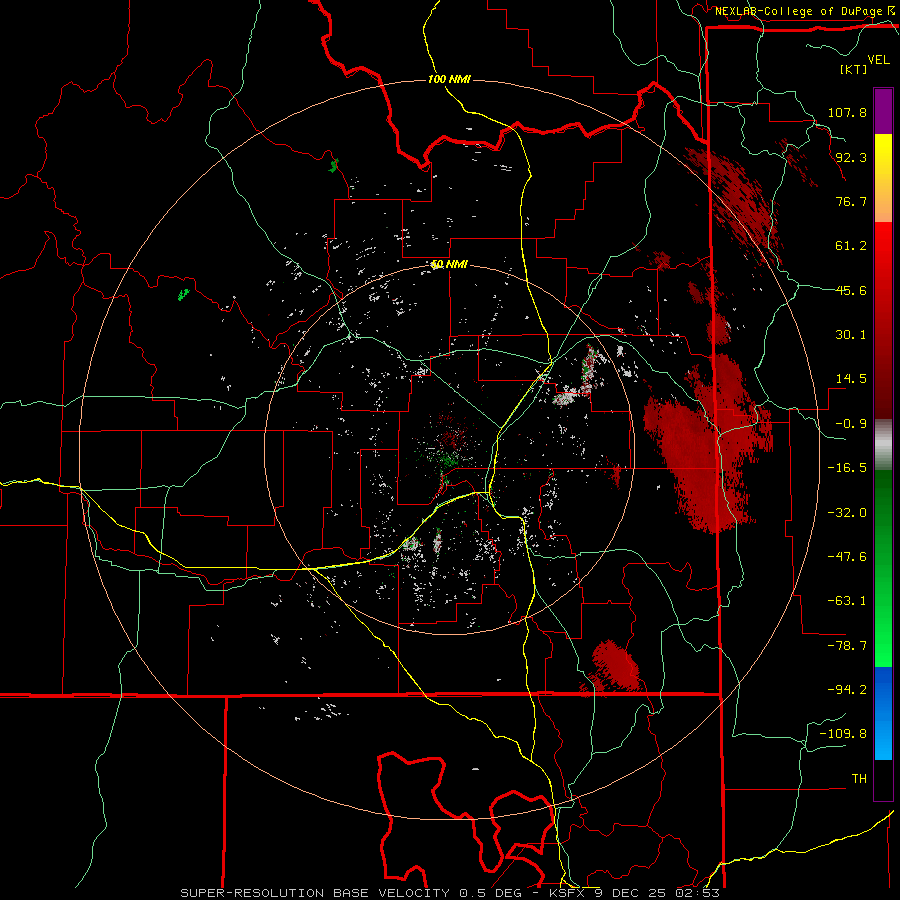The height and width of the screenshot is (900, 900).
Task: Select the -94.2 legend value
Action: pyautogui.click(x=847, y=689)
